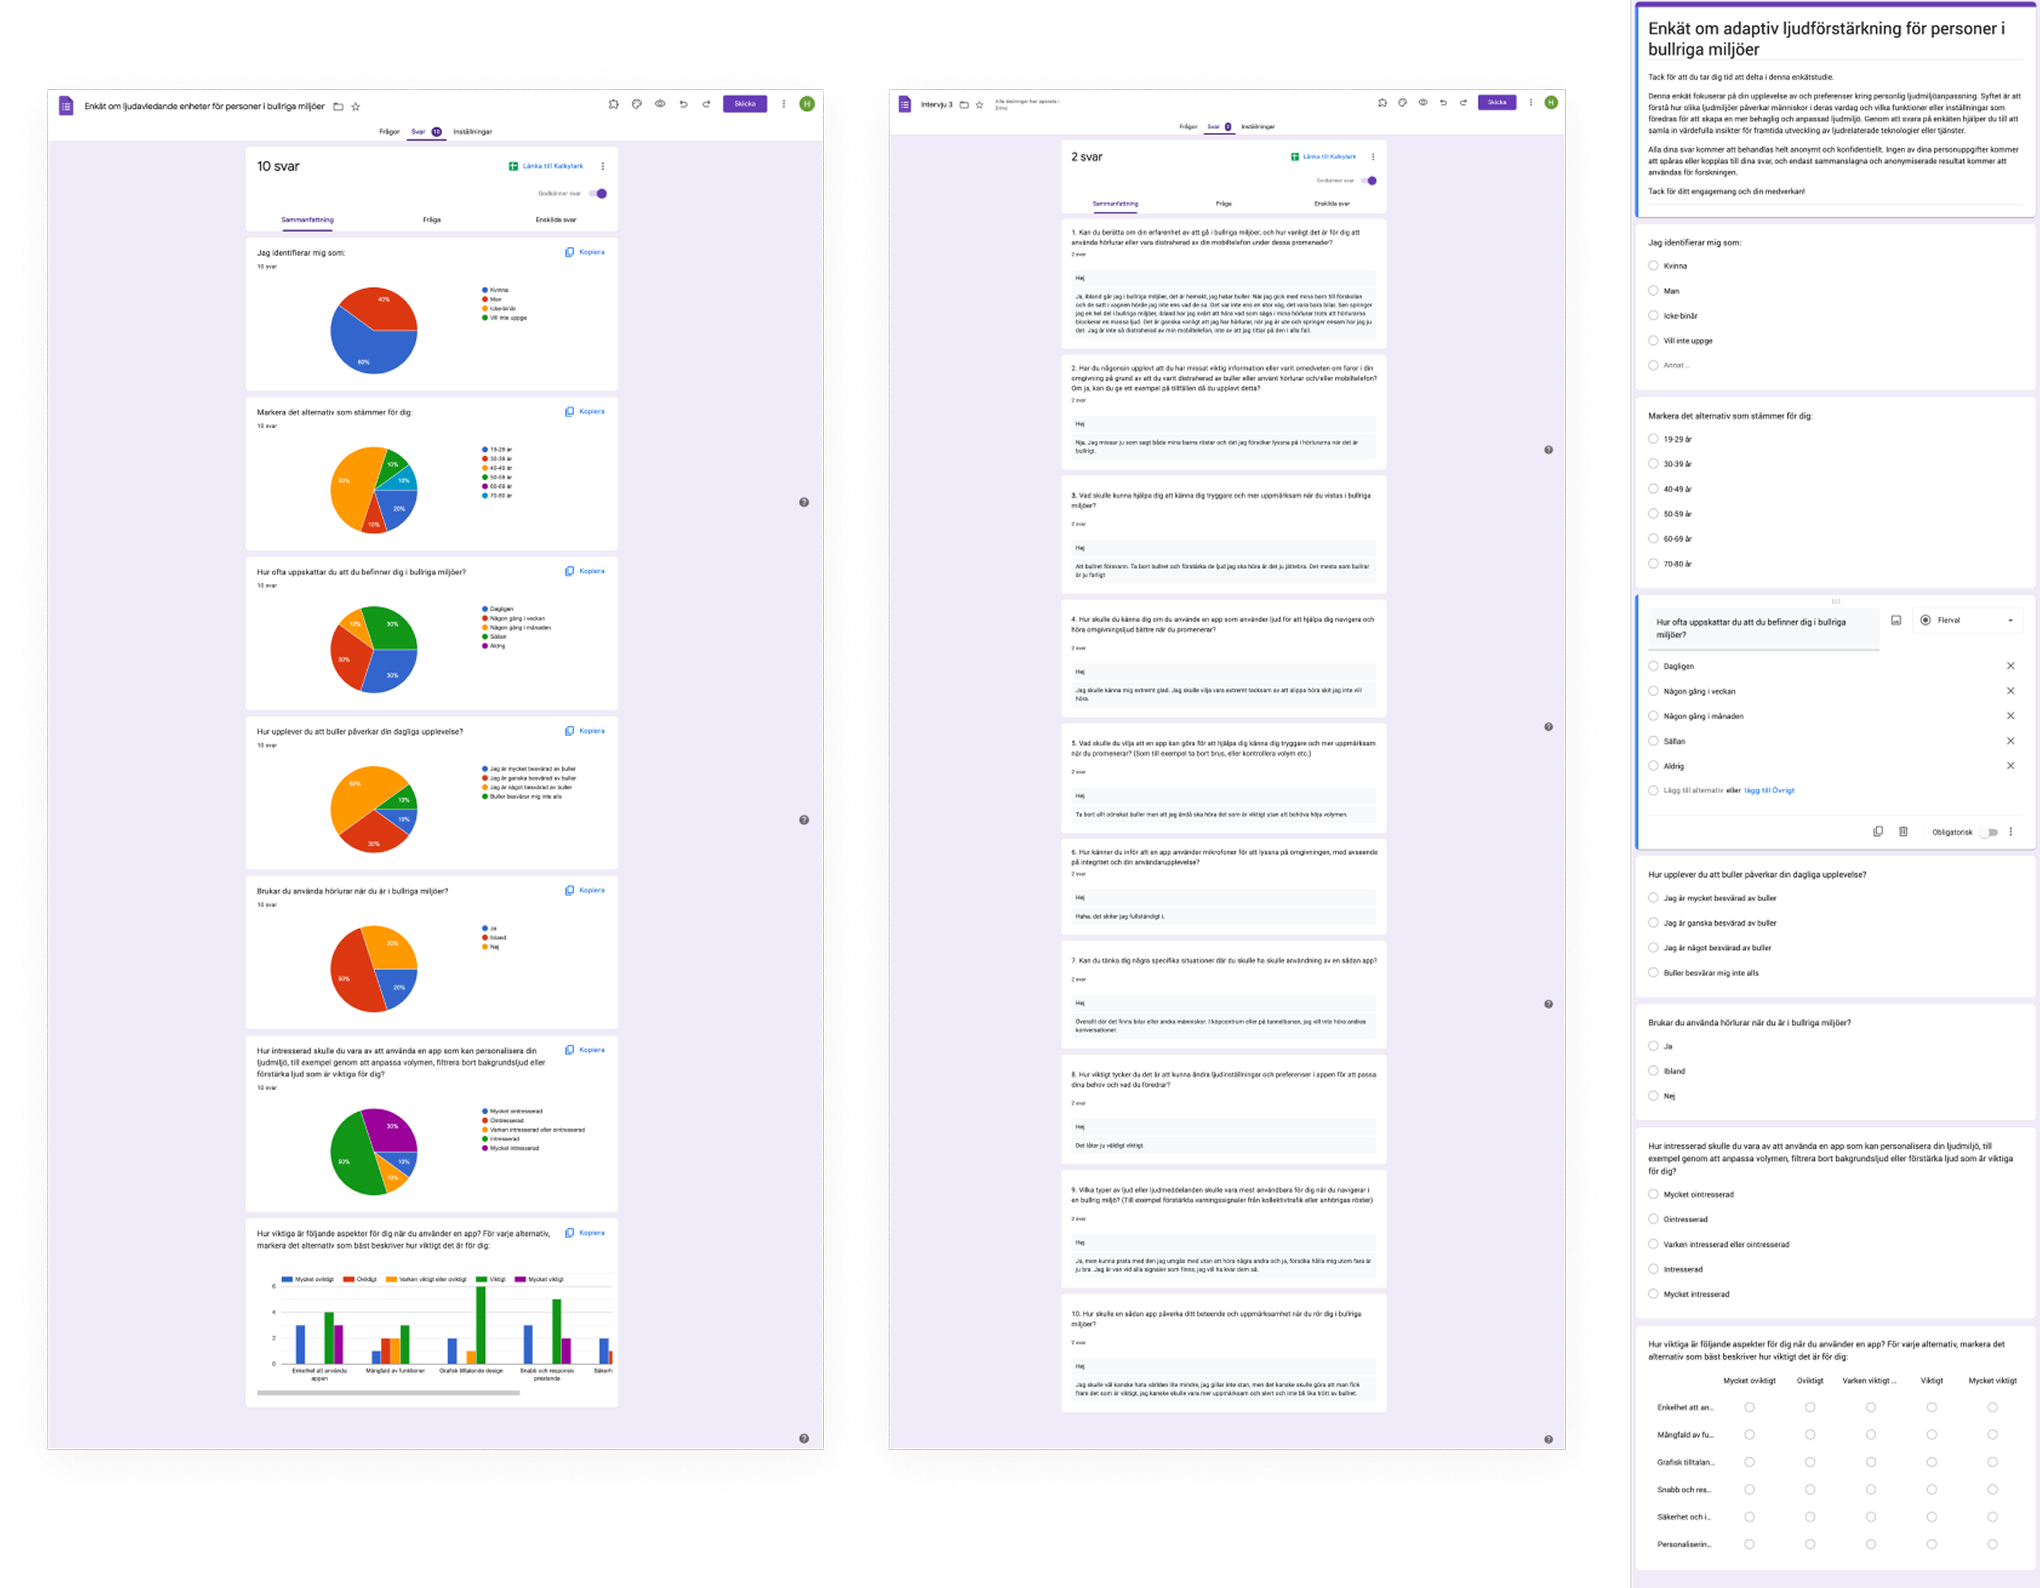
Task: Duplicate the 'Hur ofta uppskattar' question
Action: (1877, 832)
